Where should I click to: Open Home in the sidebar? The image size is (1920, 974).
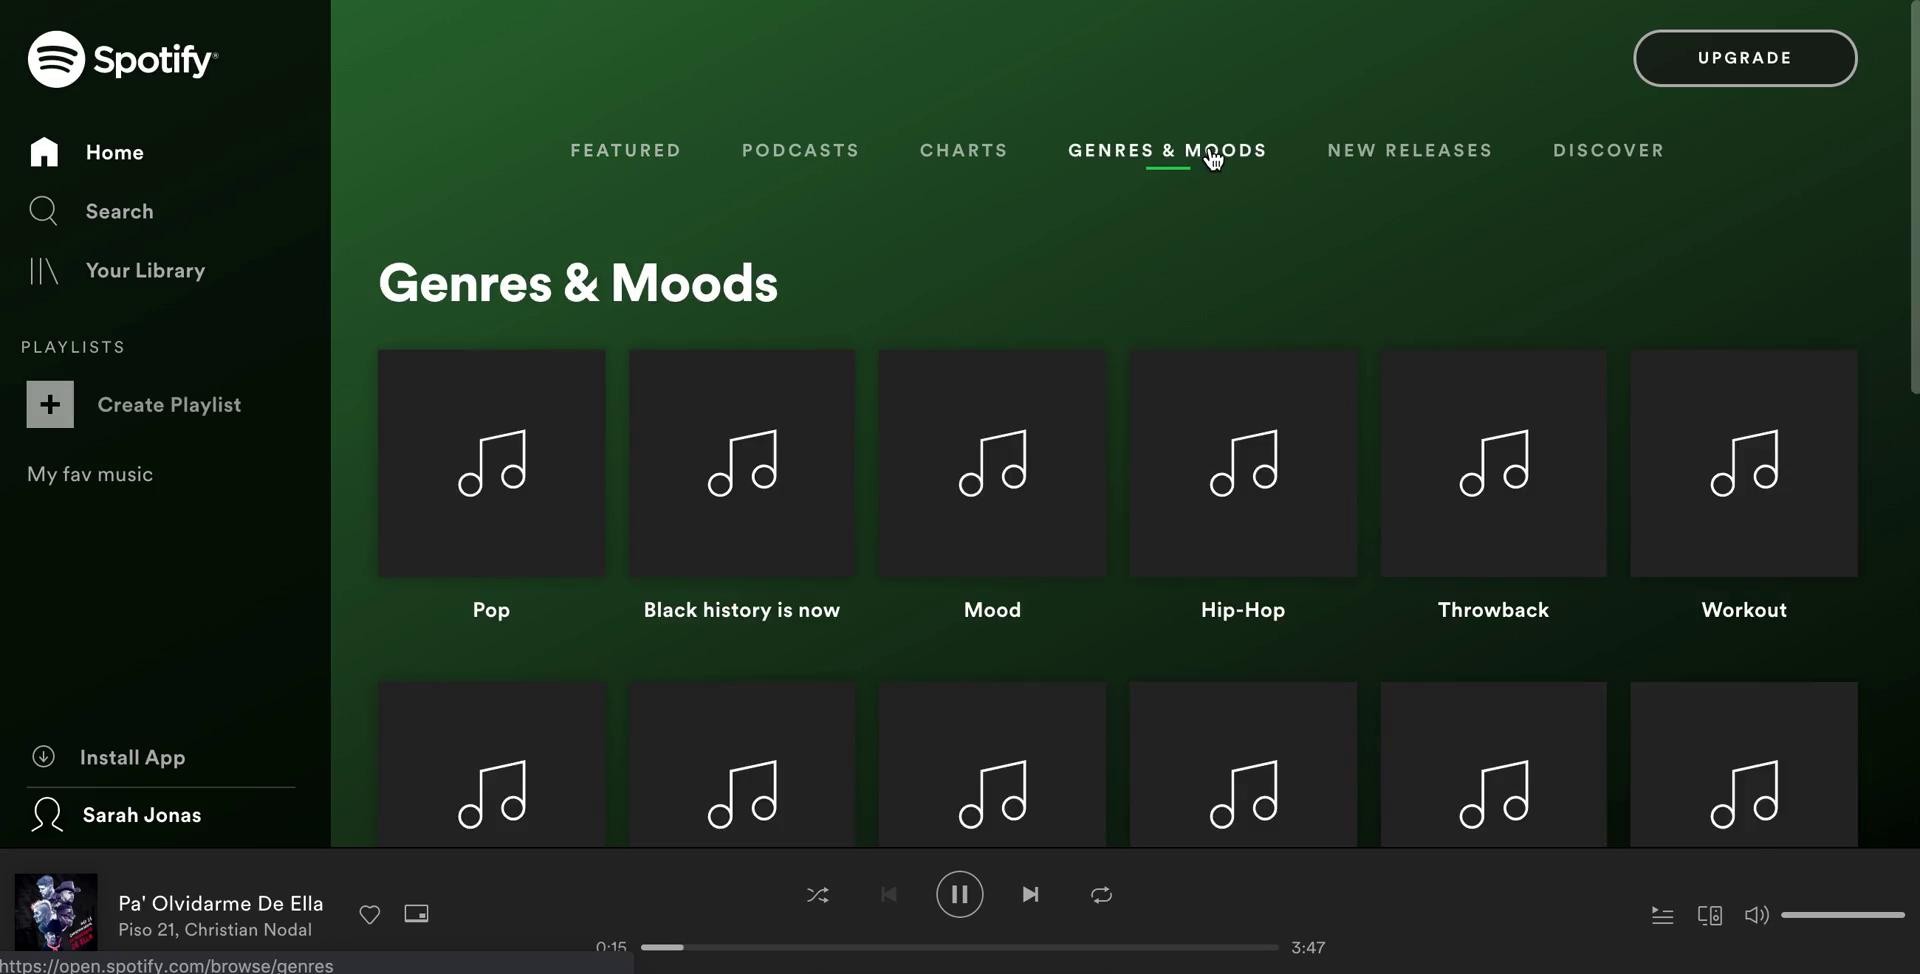(86, 152)
